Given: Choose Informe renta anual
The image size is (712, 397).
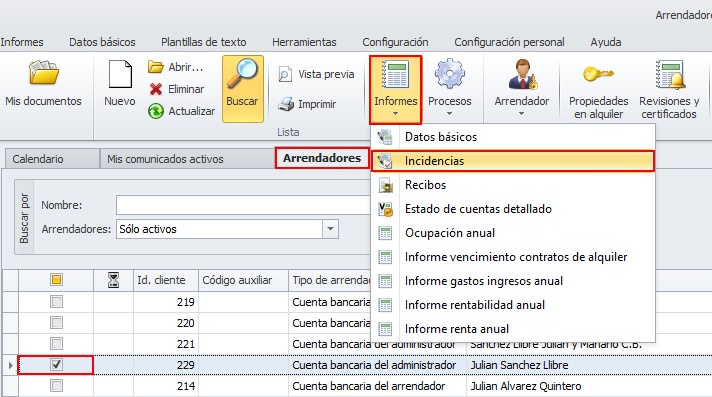Looking at the screenshot, I should [x=513, y=329].
